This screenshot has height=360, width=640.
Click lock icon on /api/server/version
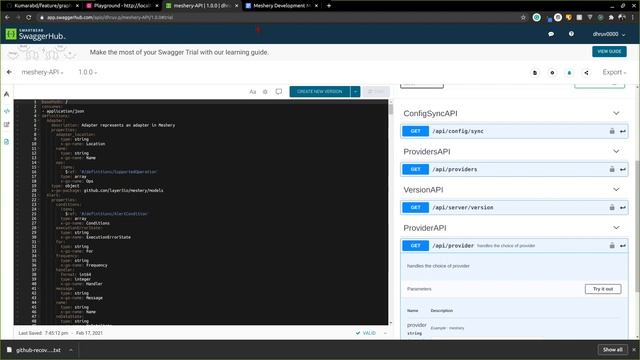click(612, 207)
